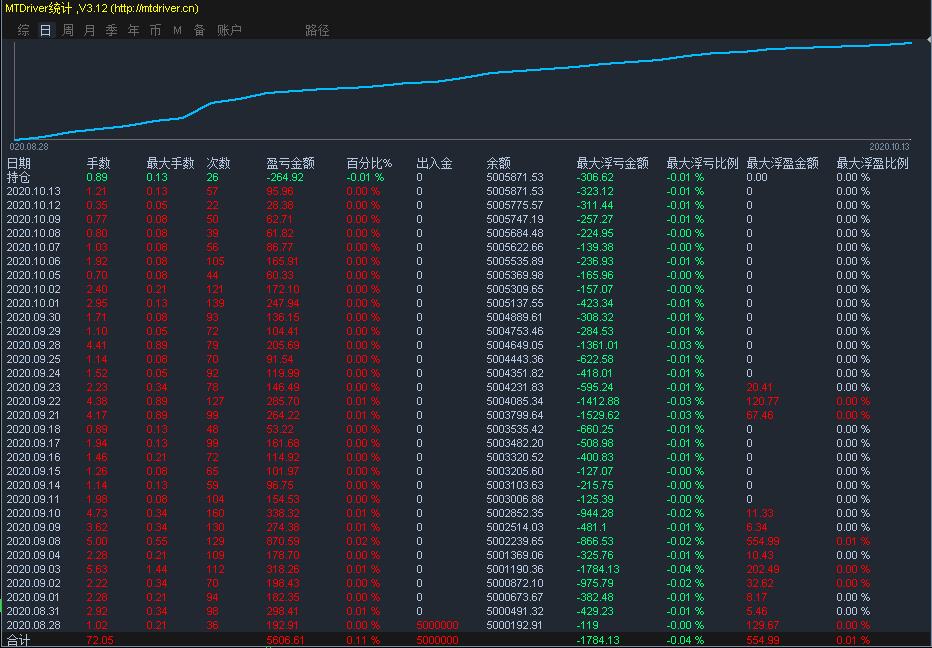The width and height of the screenshot is (932, 648).
Task: Click max floating loss -1784.13 for 2020.09.03
Action: tap(598, 569)
